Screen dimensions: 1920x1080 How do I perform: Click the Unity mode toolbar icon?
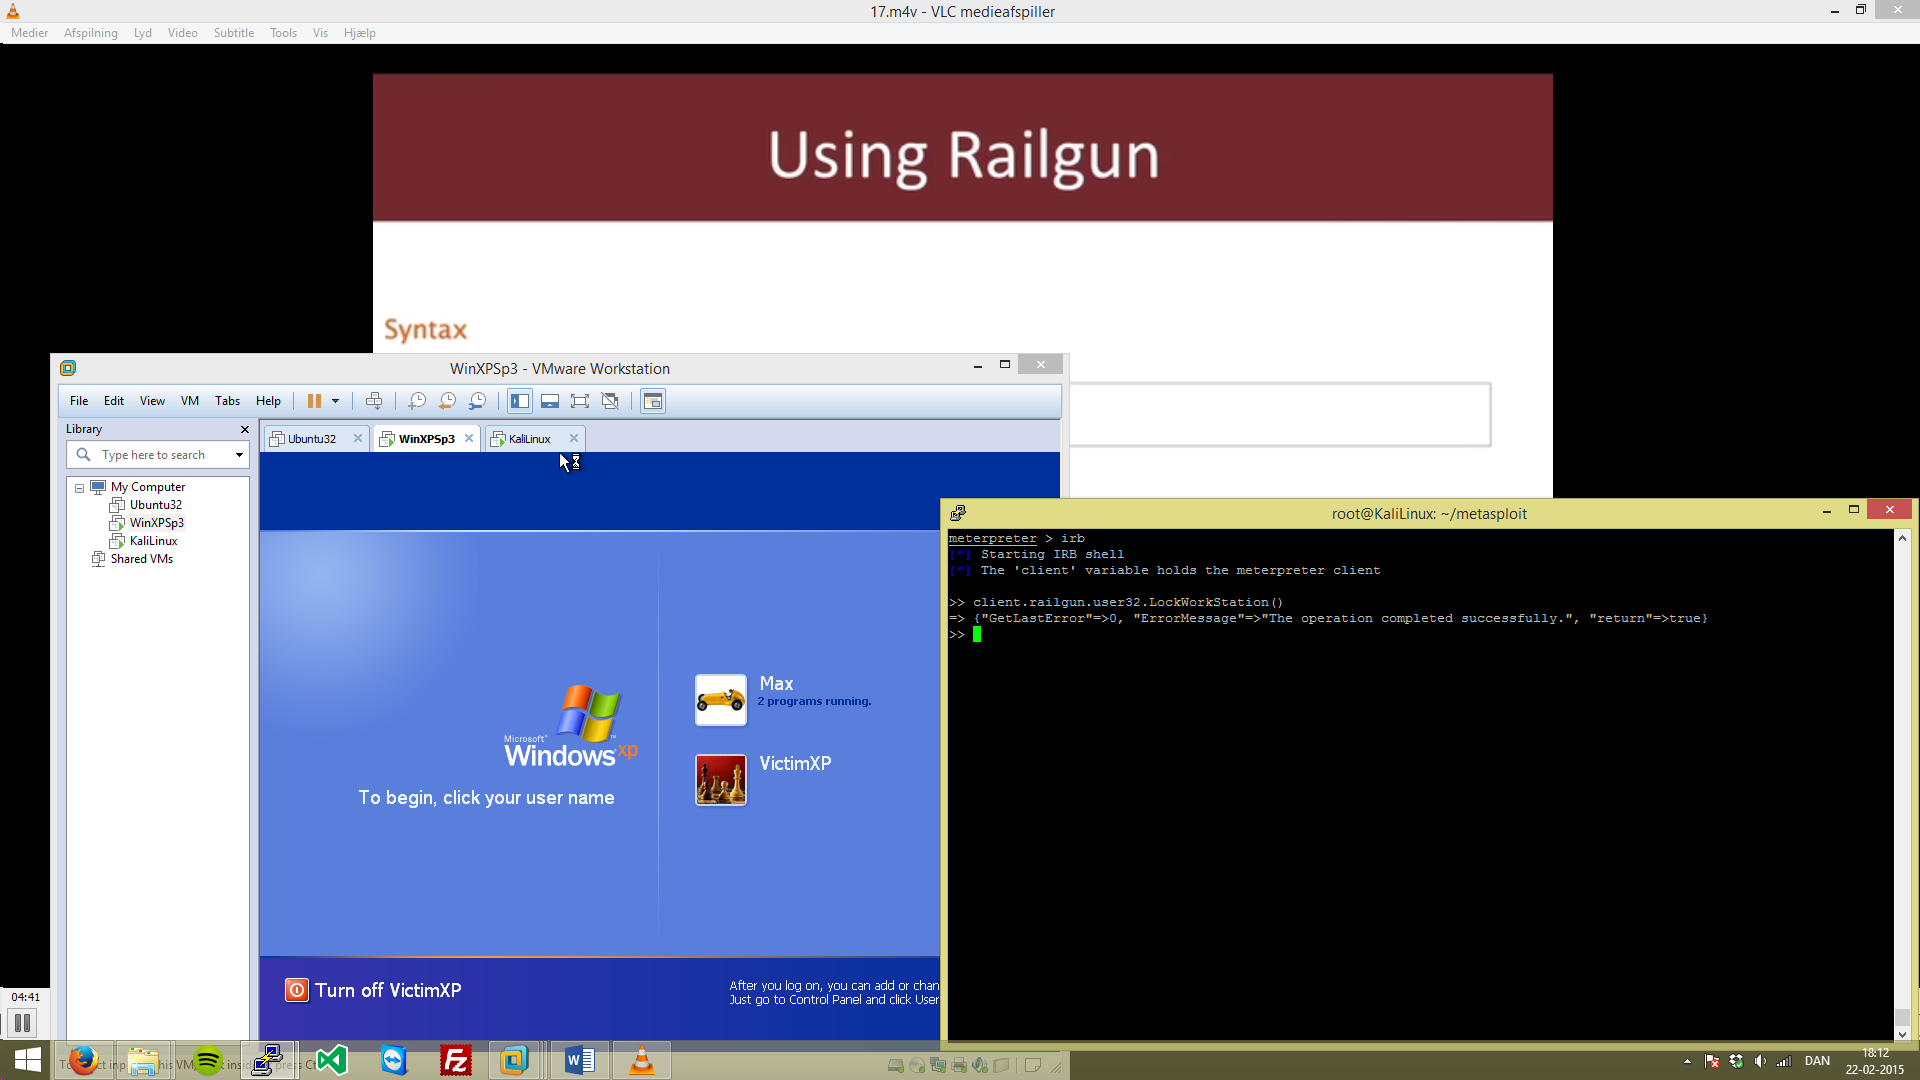pyautogui.click(x=610, y=401)
